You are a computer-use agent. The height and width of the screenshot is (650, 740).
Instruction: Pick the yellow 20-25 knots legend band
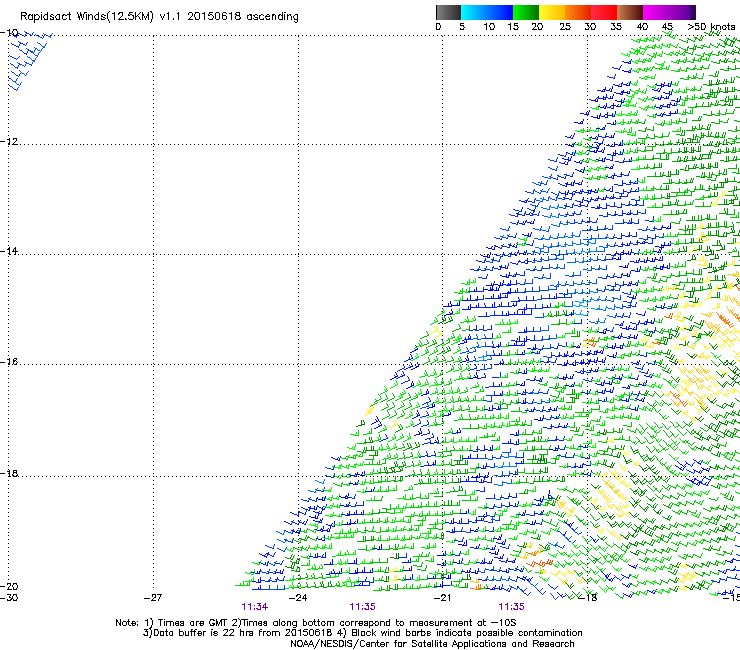point(552,12)
